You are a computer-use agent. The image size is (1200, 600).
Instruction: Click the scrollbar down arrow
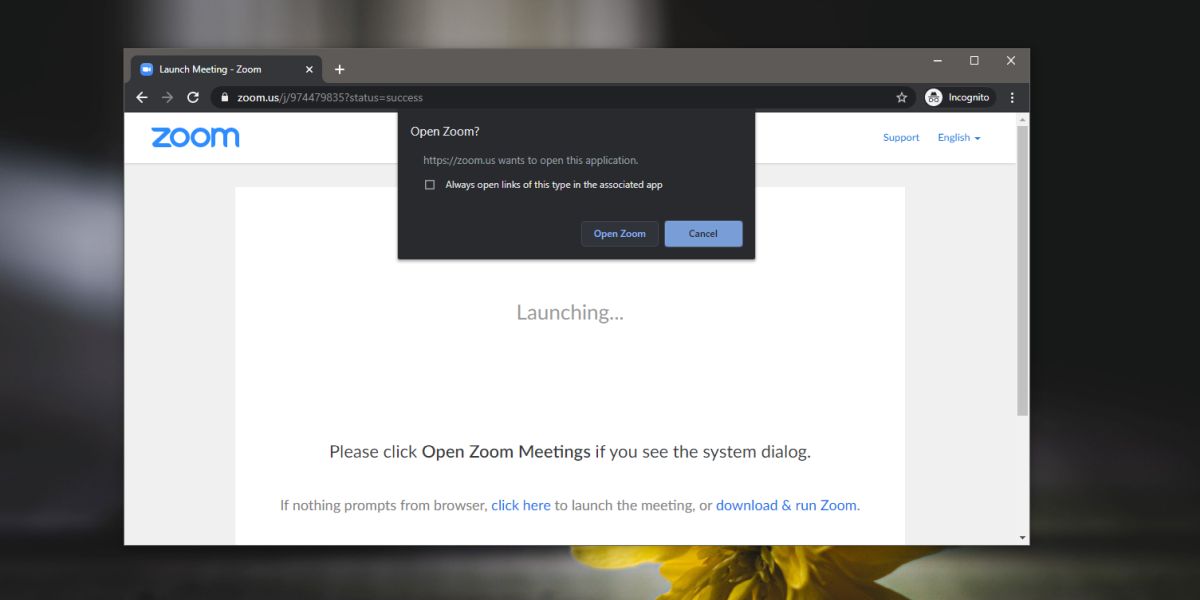(x=1022, y=538)
